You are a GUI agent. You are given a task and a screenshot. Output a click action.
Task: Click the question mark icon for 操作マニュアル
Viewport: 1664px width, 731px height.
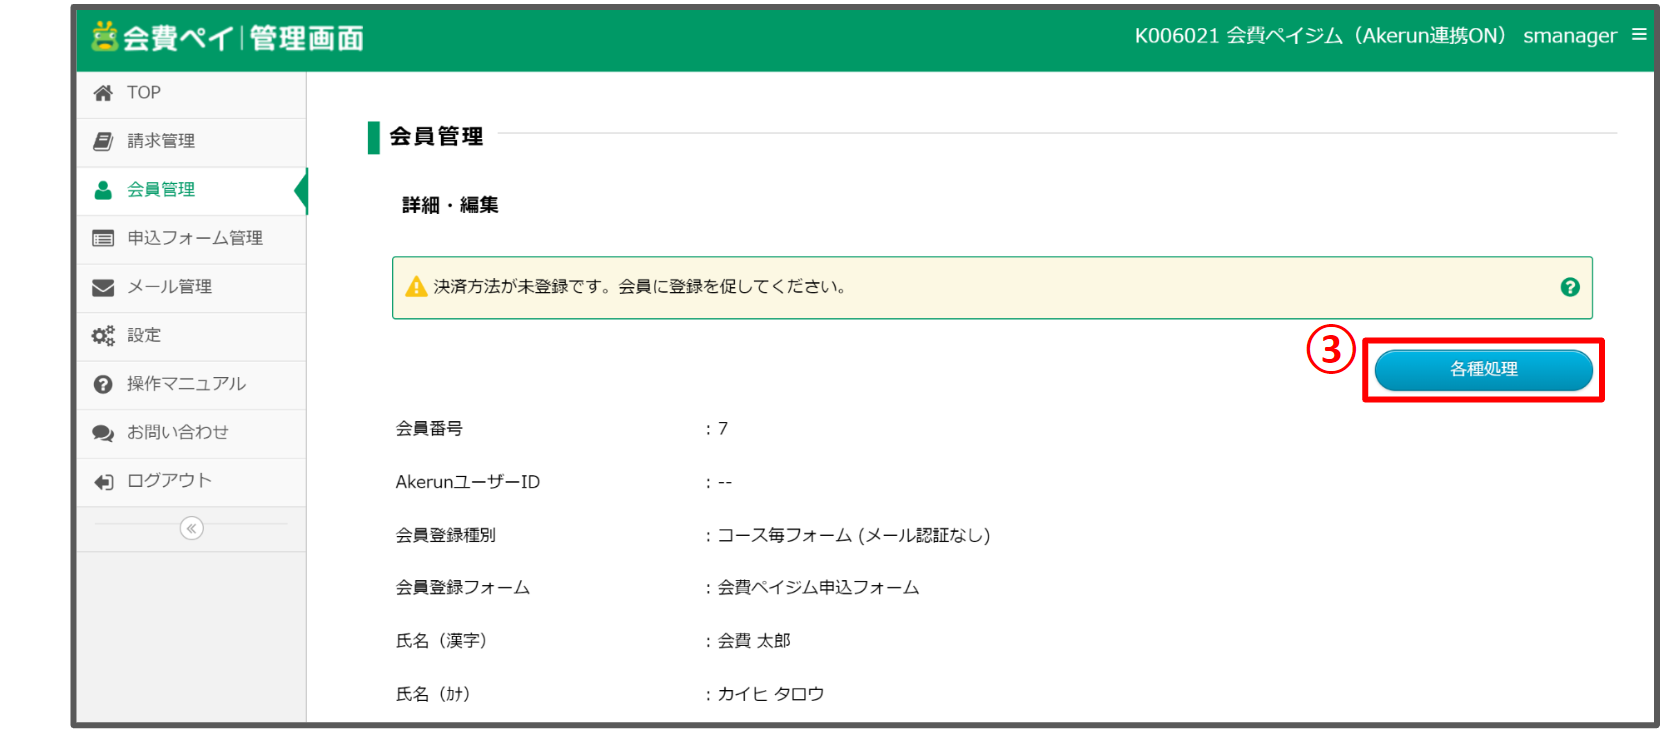[103, 384]
